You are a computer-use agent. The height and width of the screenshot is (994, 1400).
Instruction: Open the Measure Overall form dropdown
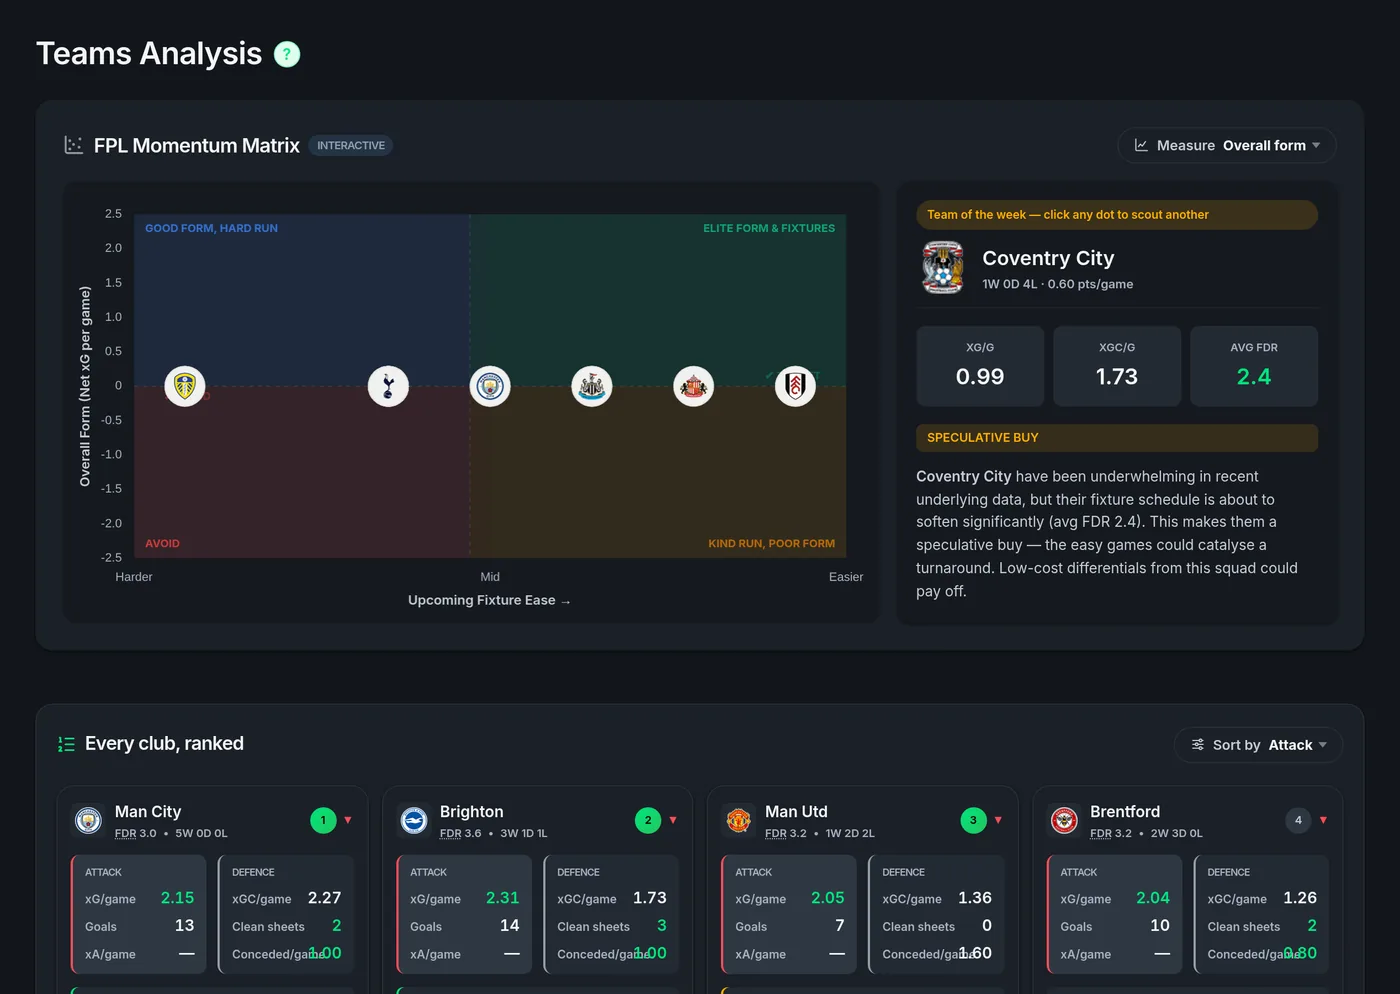(1227, 146)
